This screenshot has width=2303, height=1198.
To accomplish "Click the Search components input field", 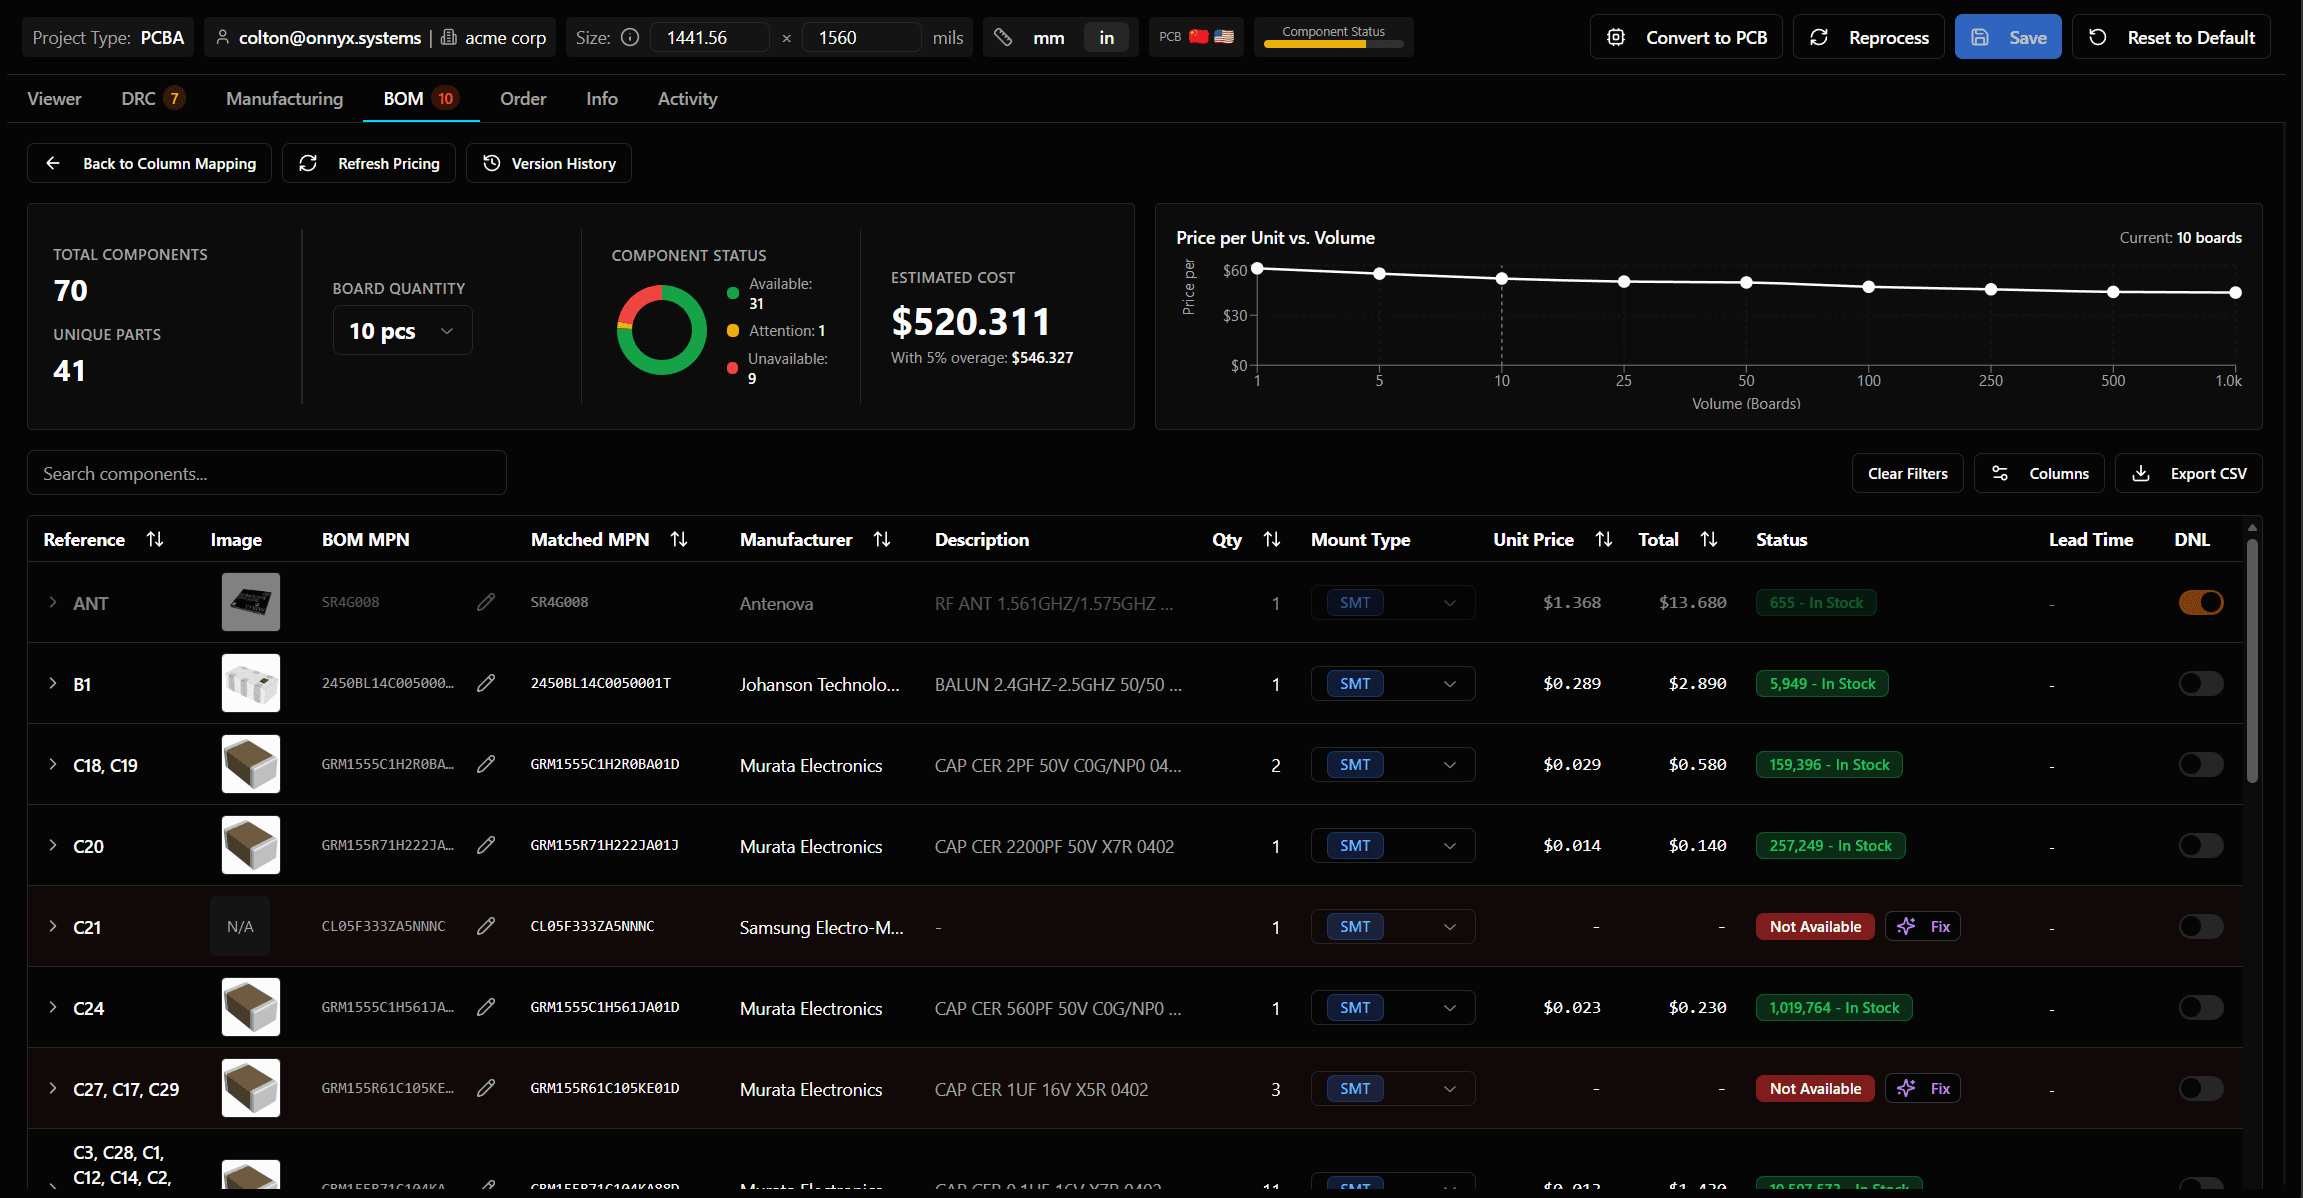I will tap(266, 472).
